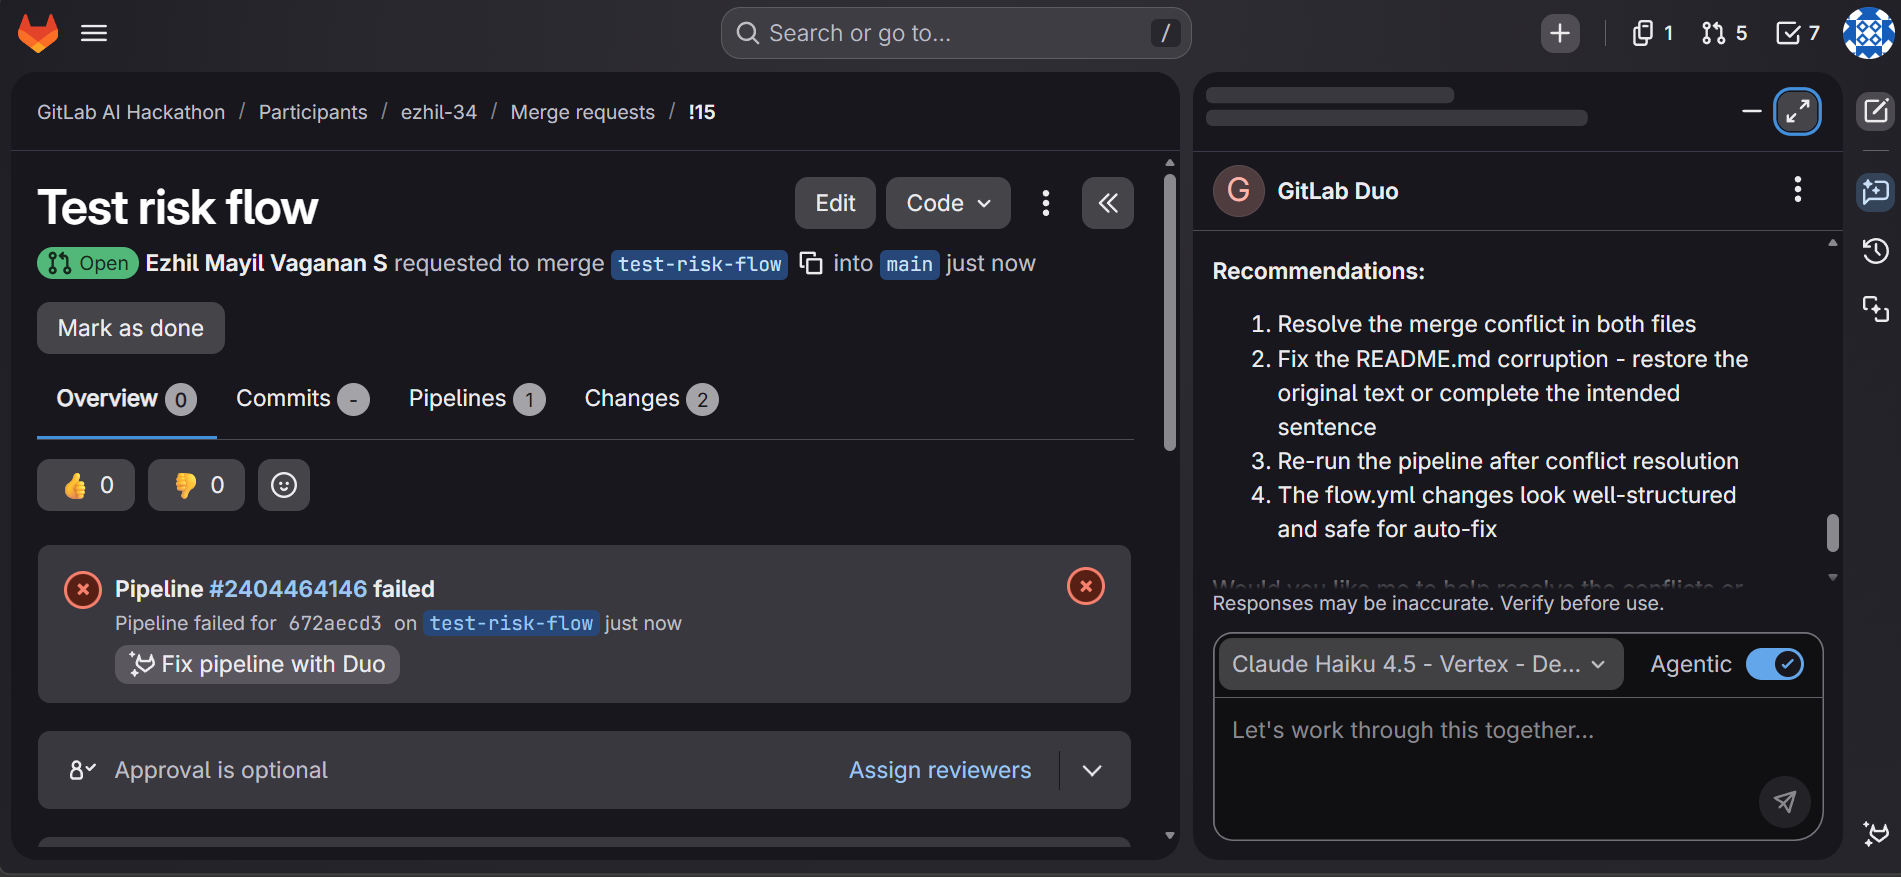1901x877 pixels.
Task: Open merge request actions kebab menu
Action: 1046,203
